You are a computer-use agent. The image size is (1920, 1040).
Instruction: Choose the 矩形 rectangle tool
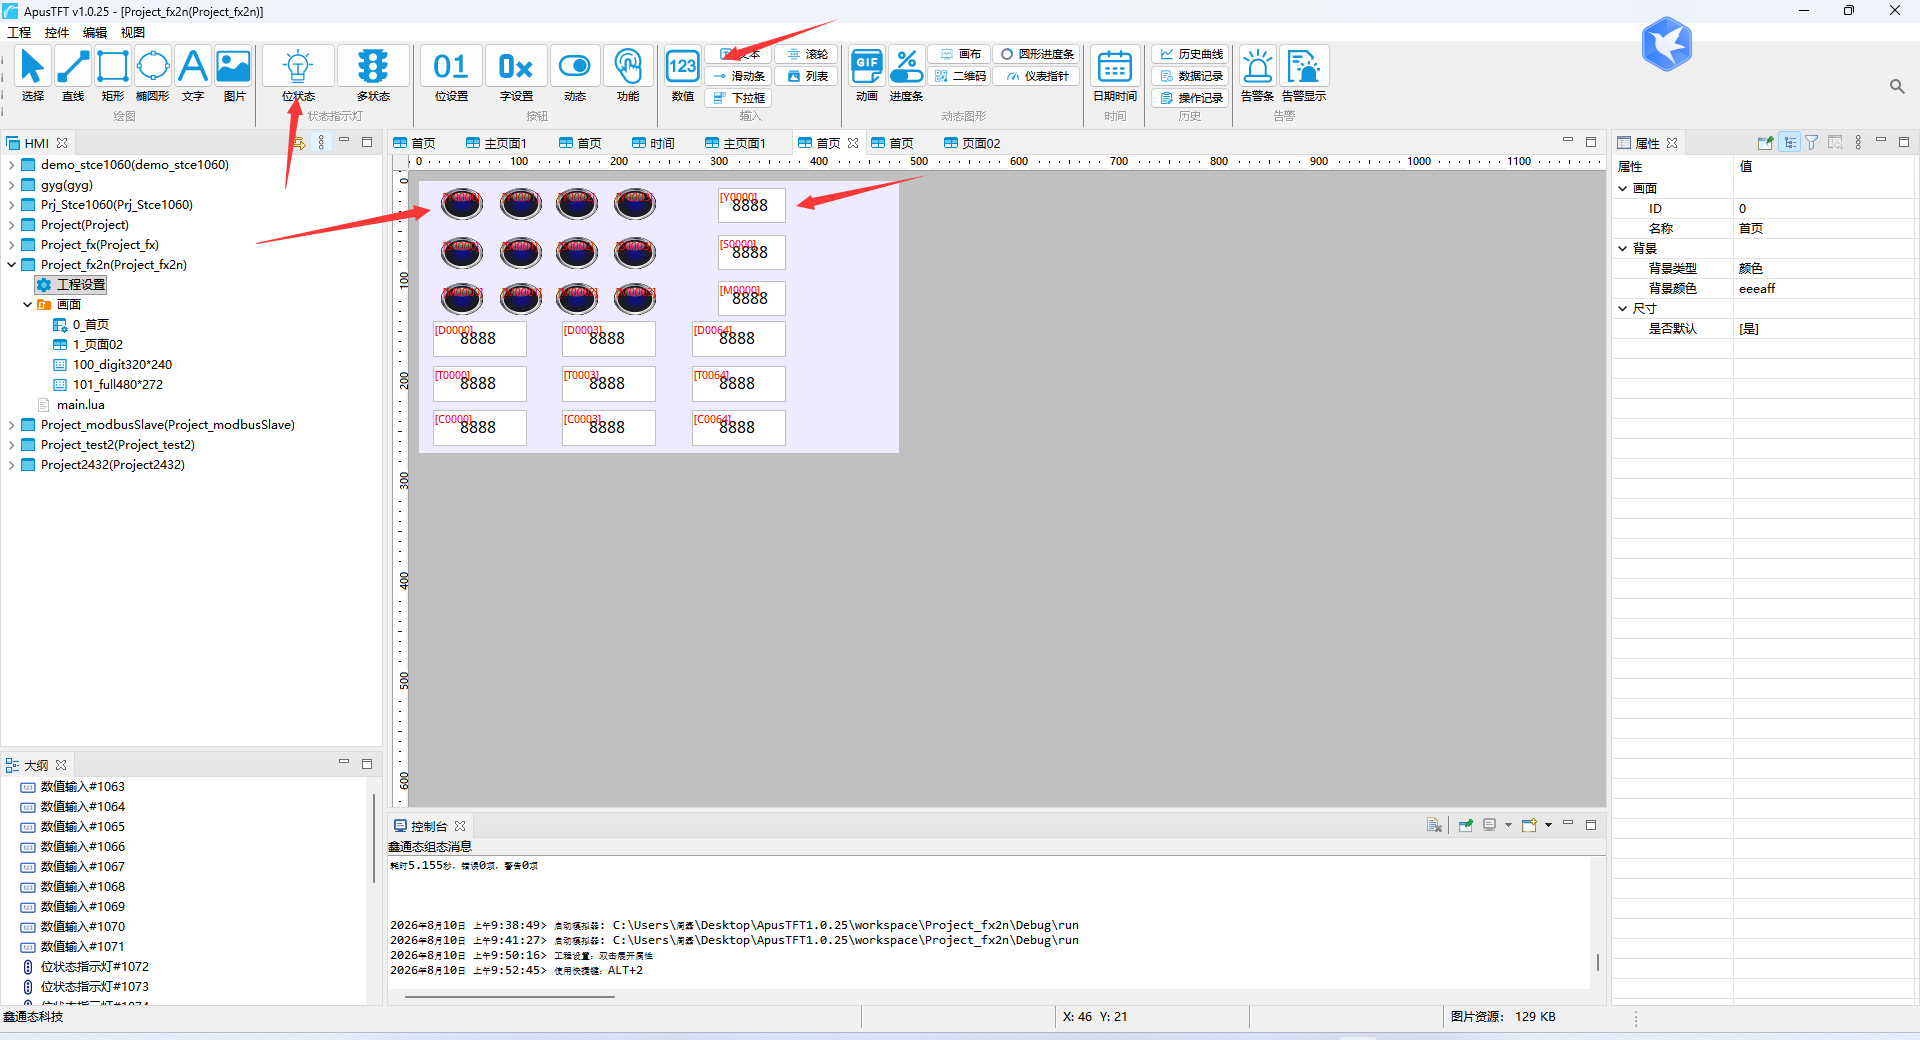113,75
